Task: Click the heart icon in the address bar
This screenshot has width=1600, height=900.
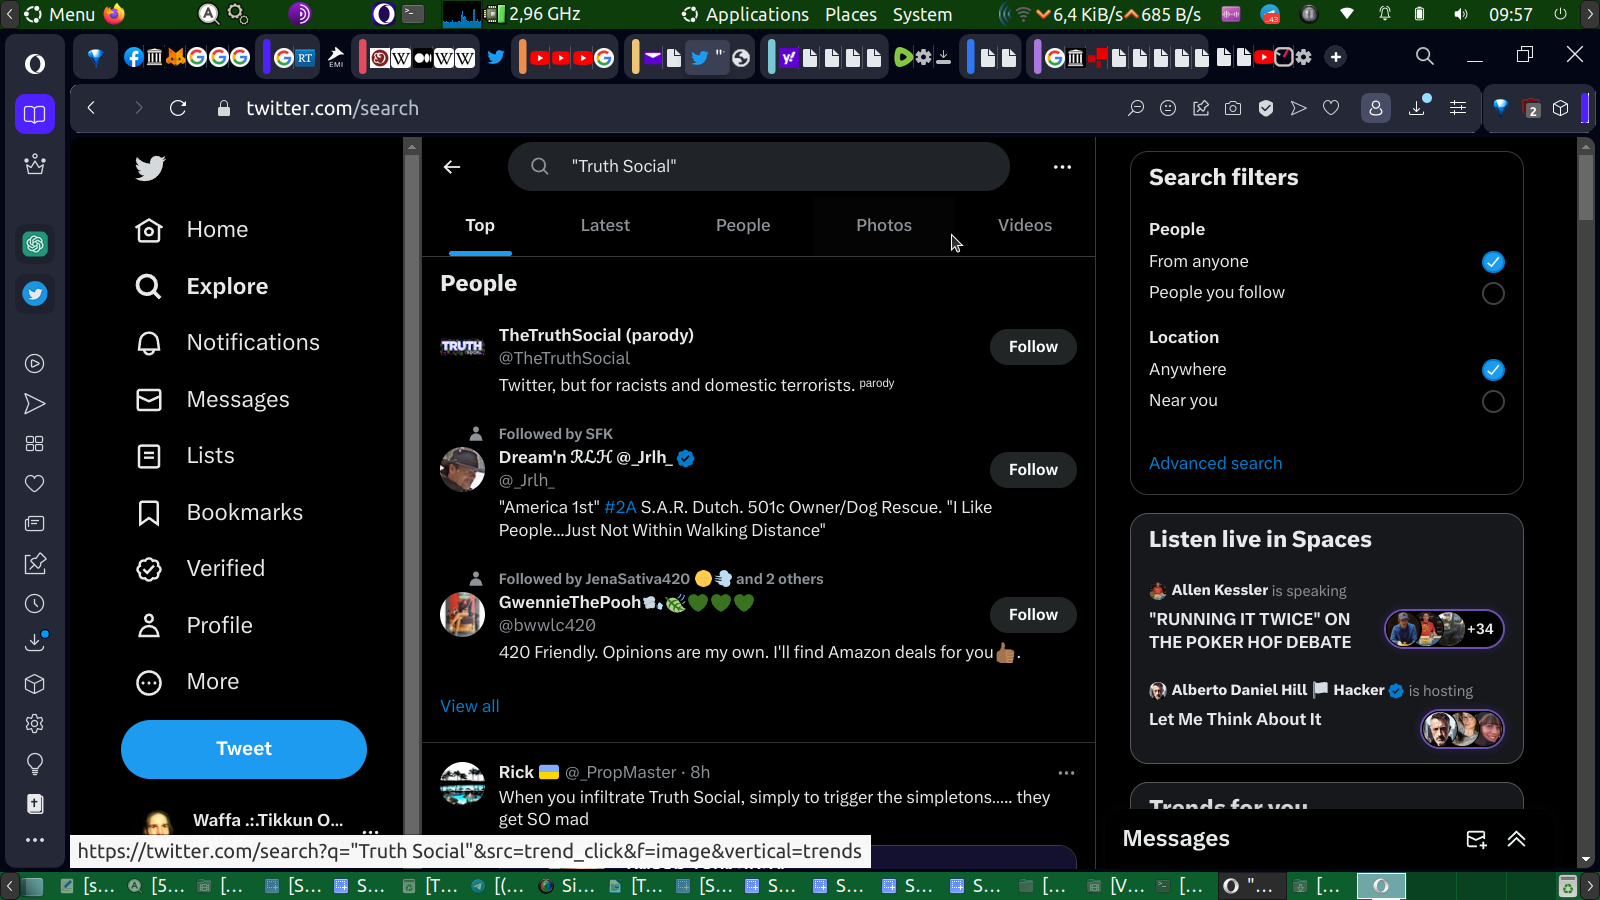Action: (x=1331, y=108)
